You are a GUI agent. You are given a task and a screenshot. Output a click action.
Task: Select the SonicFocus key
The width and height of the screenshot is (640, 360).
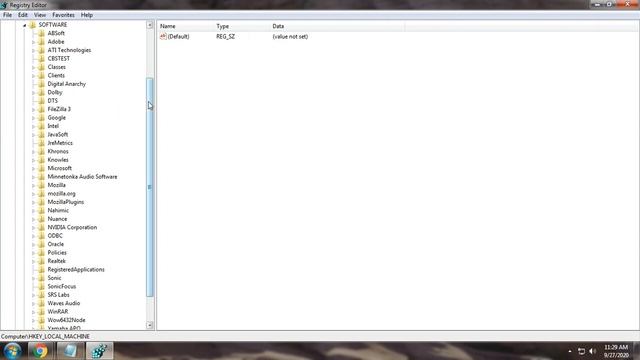[x=62, y=287]
